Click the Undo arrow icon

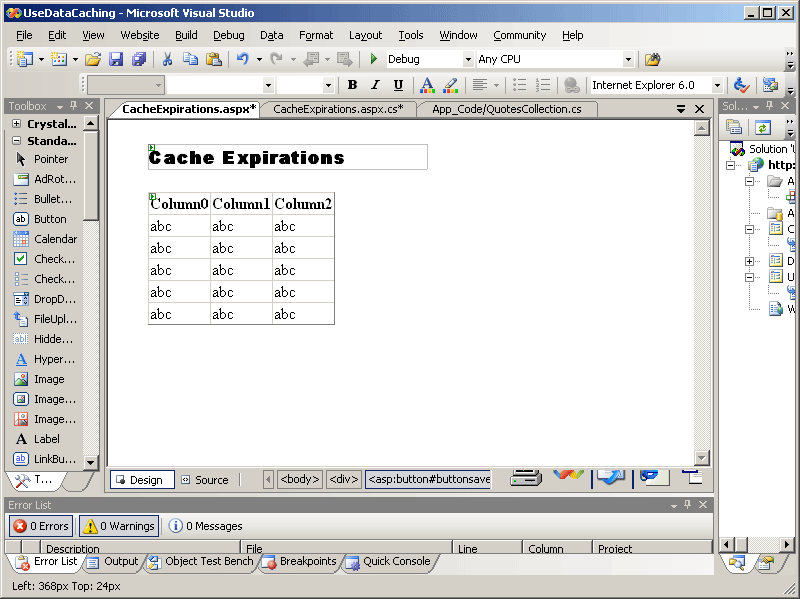tap(242, 60)
